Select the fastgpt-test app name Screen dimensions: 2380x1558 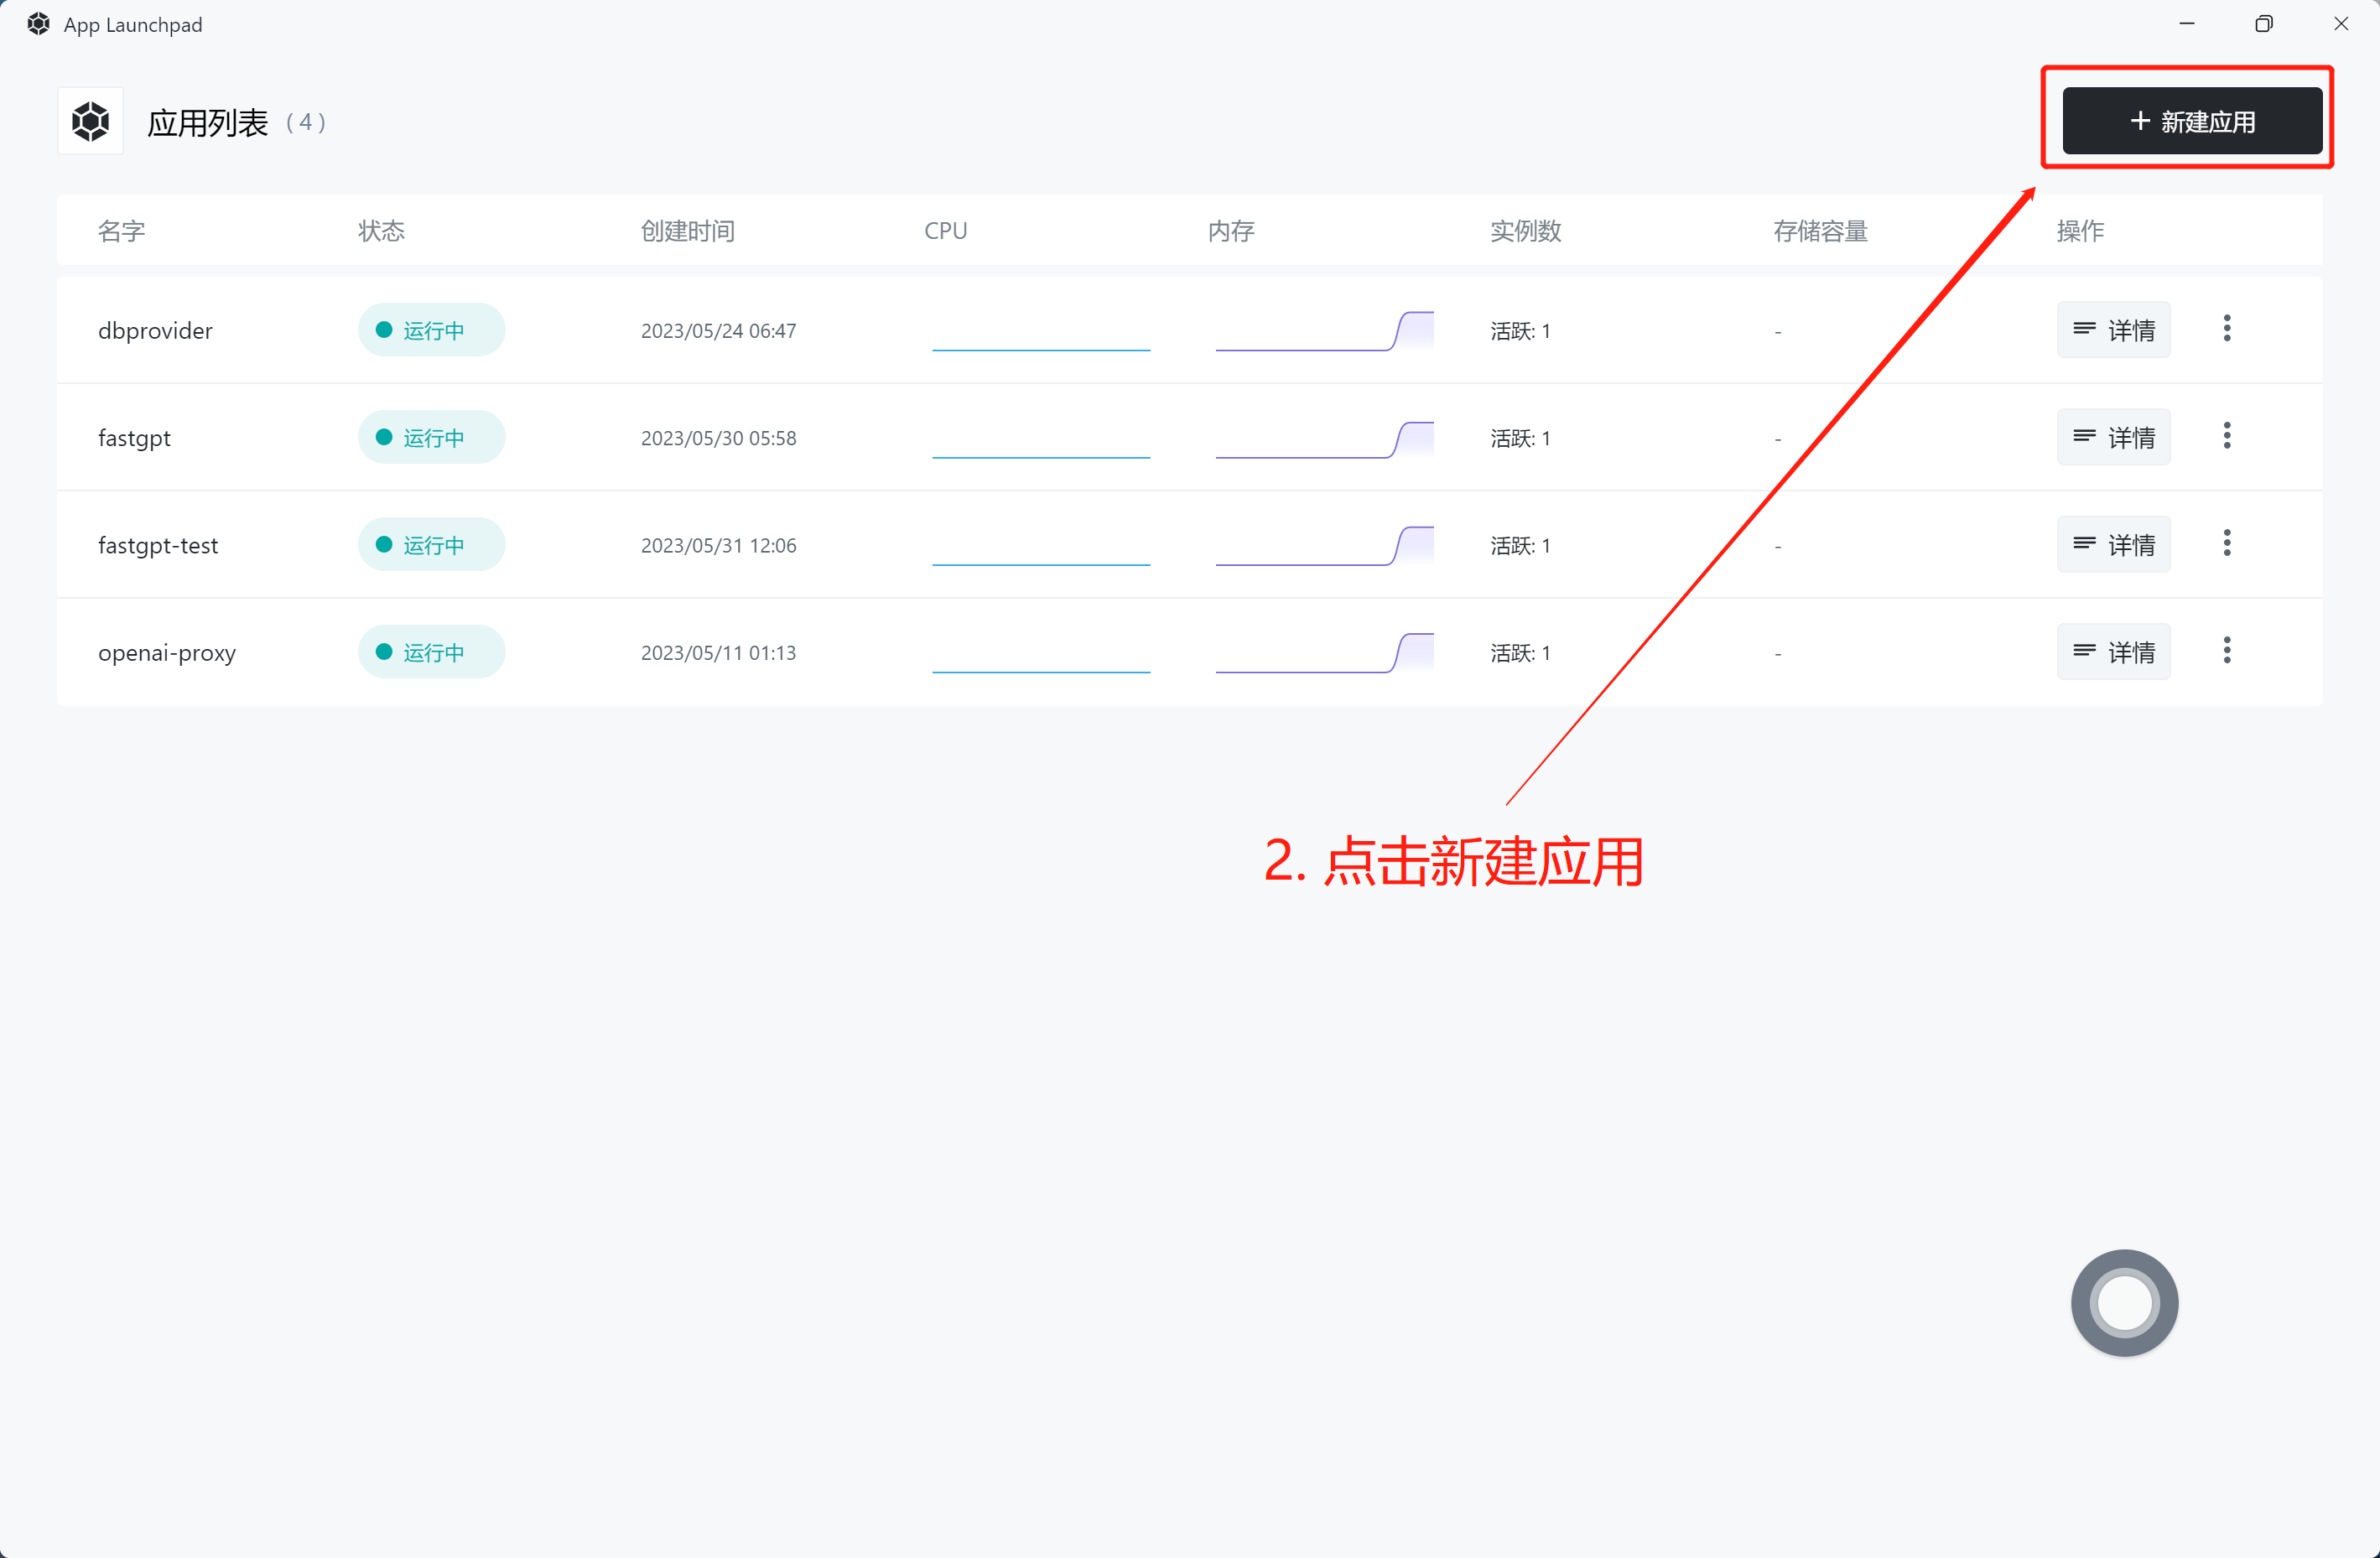click(x=158, y=546)
